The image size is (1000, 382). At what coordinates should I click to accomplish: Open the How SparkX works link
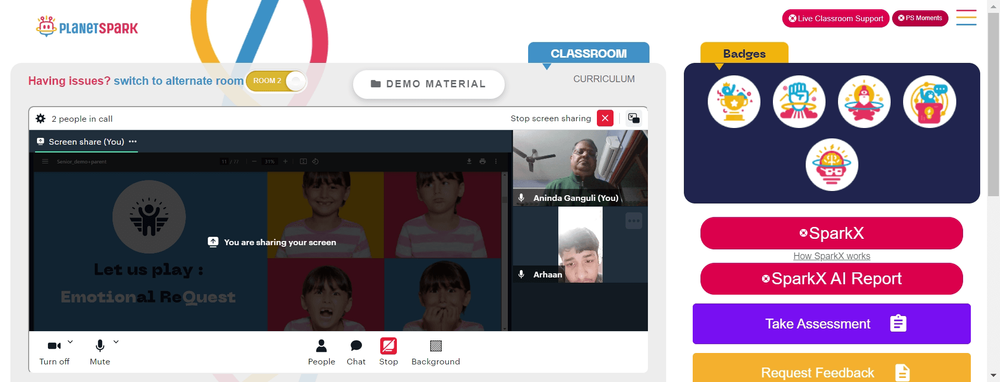(x=832, y=256)
